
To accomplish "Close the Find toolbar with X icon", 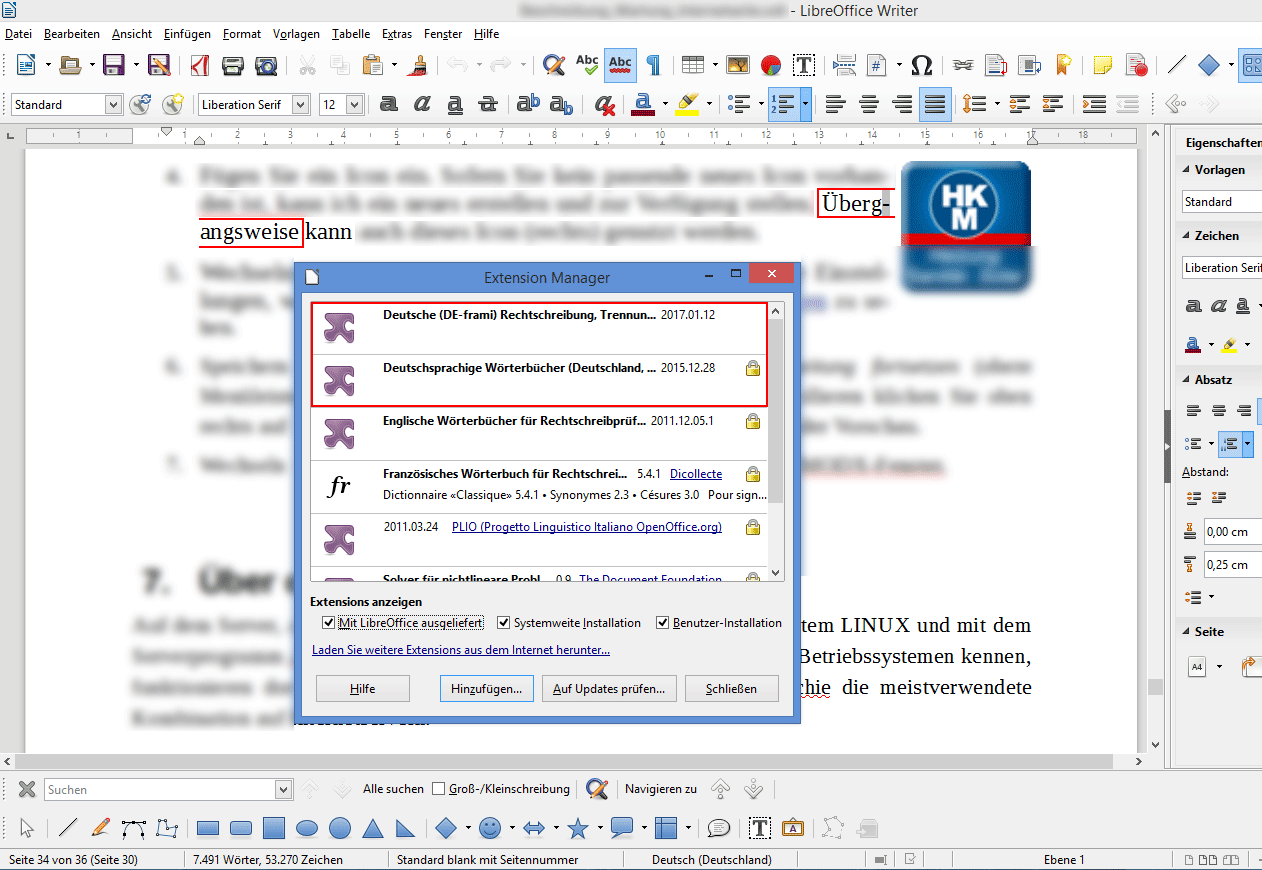I will [x=27, y=789].
